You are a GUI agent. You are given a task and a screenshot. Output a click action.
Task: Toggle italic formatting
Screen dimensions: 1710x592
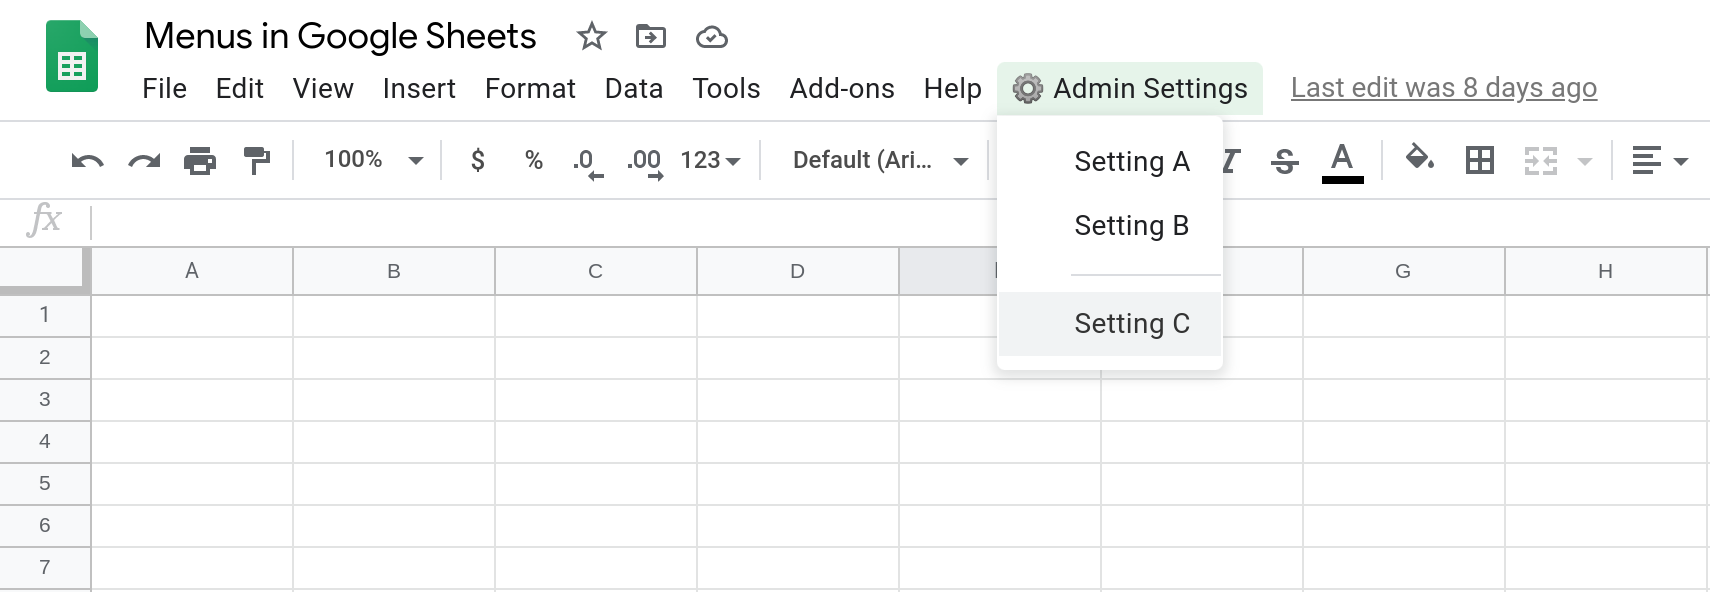(1231, 160)
